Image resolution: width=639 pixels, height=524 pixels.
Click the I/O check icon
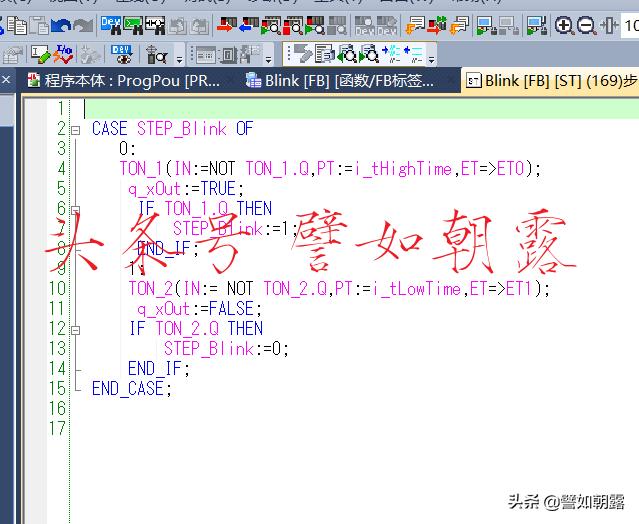64,54
